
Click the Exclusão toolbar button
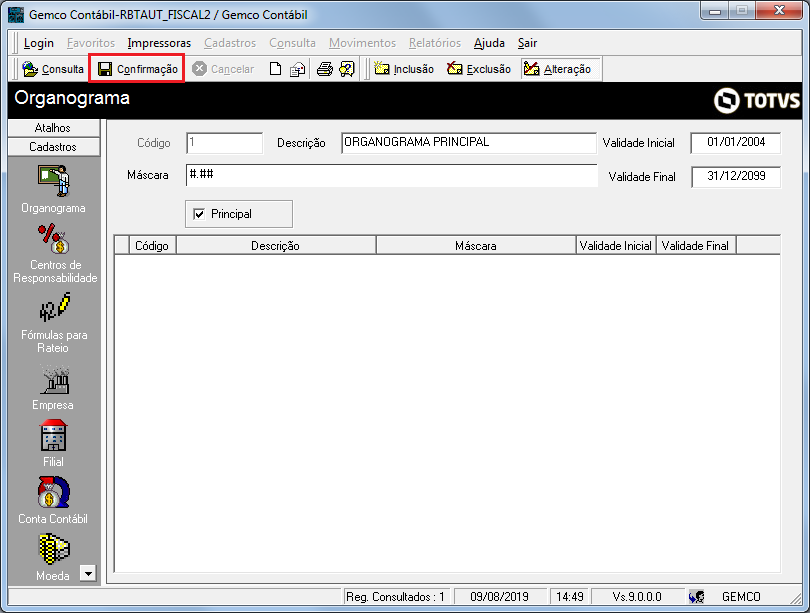479,69
